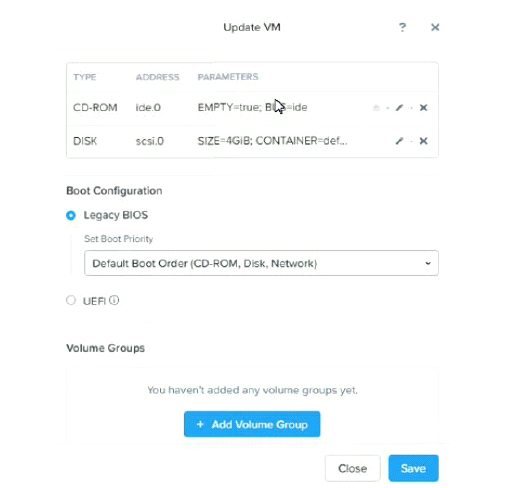Select the Legacy BIOS radio button
Screen dimensions: 518x488
pos(71,215)
